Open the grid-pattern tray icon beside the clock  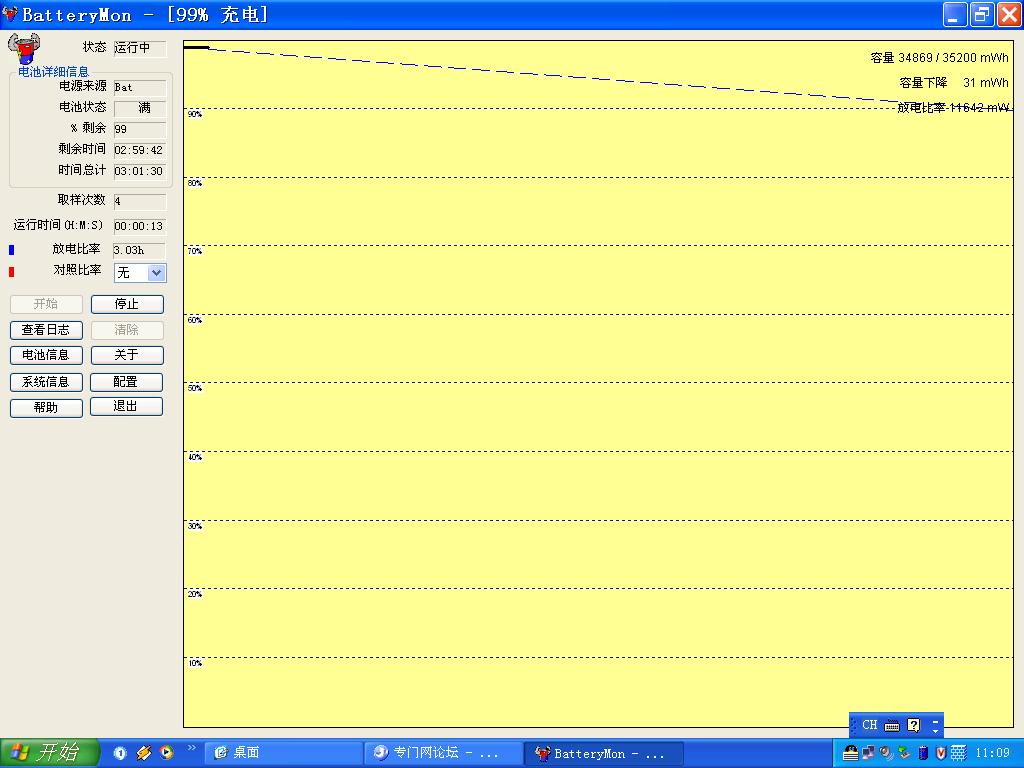[x=958, y=753]
